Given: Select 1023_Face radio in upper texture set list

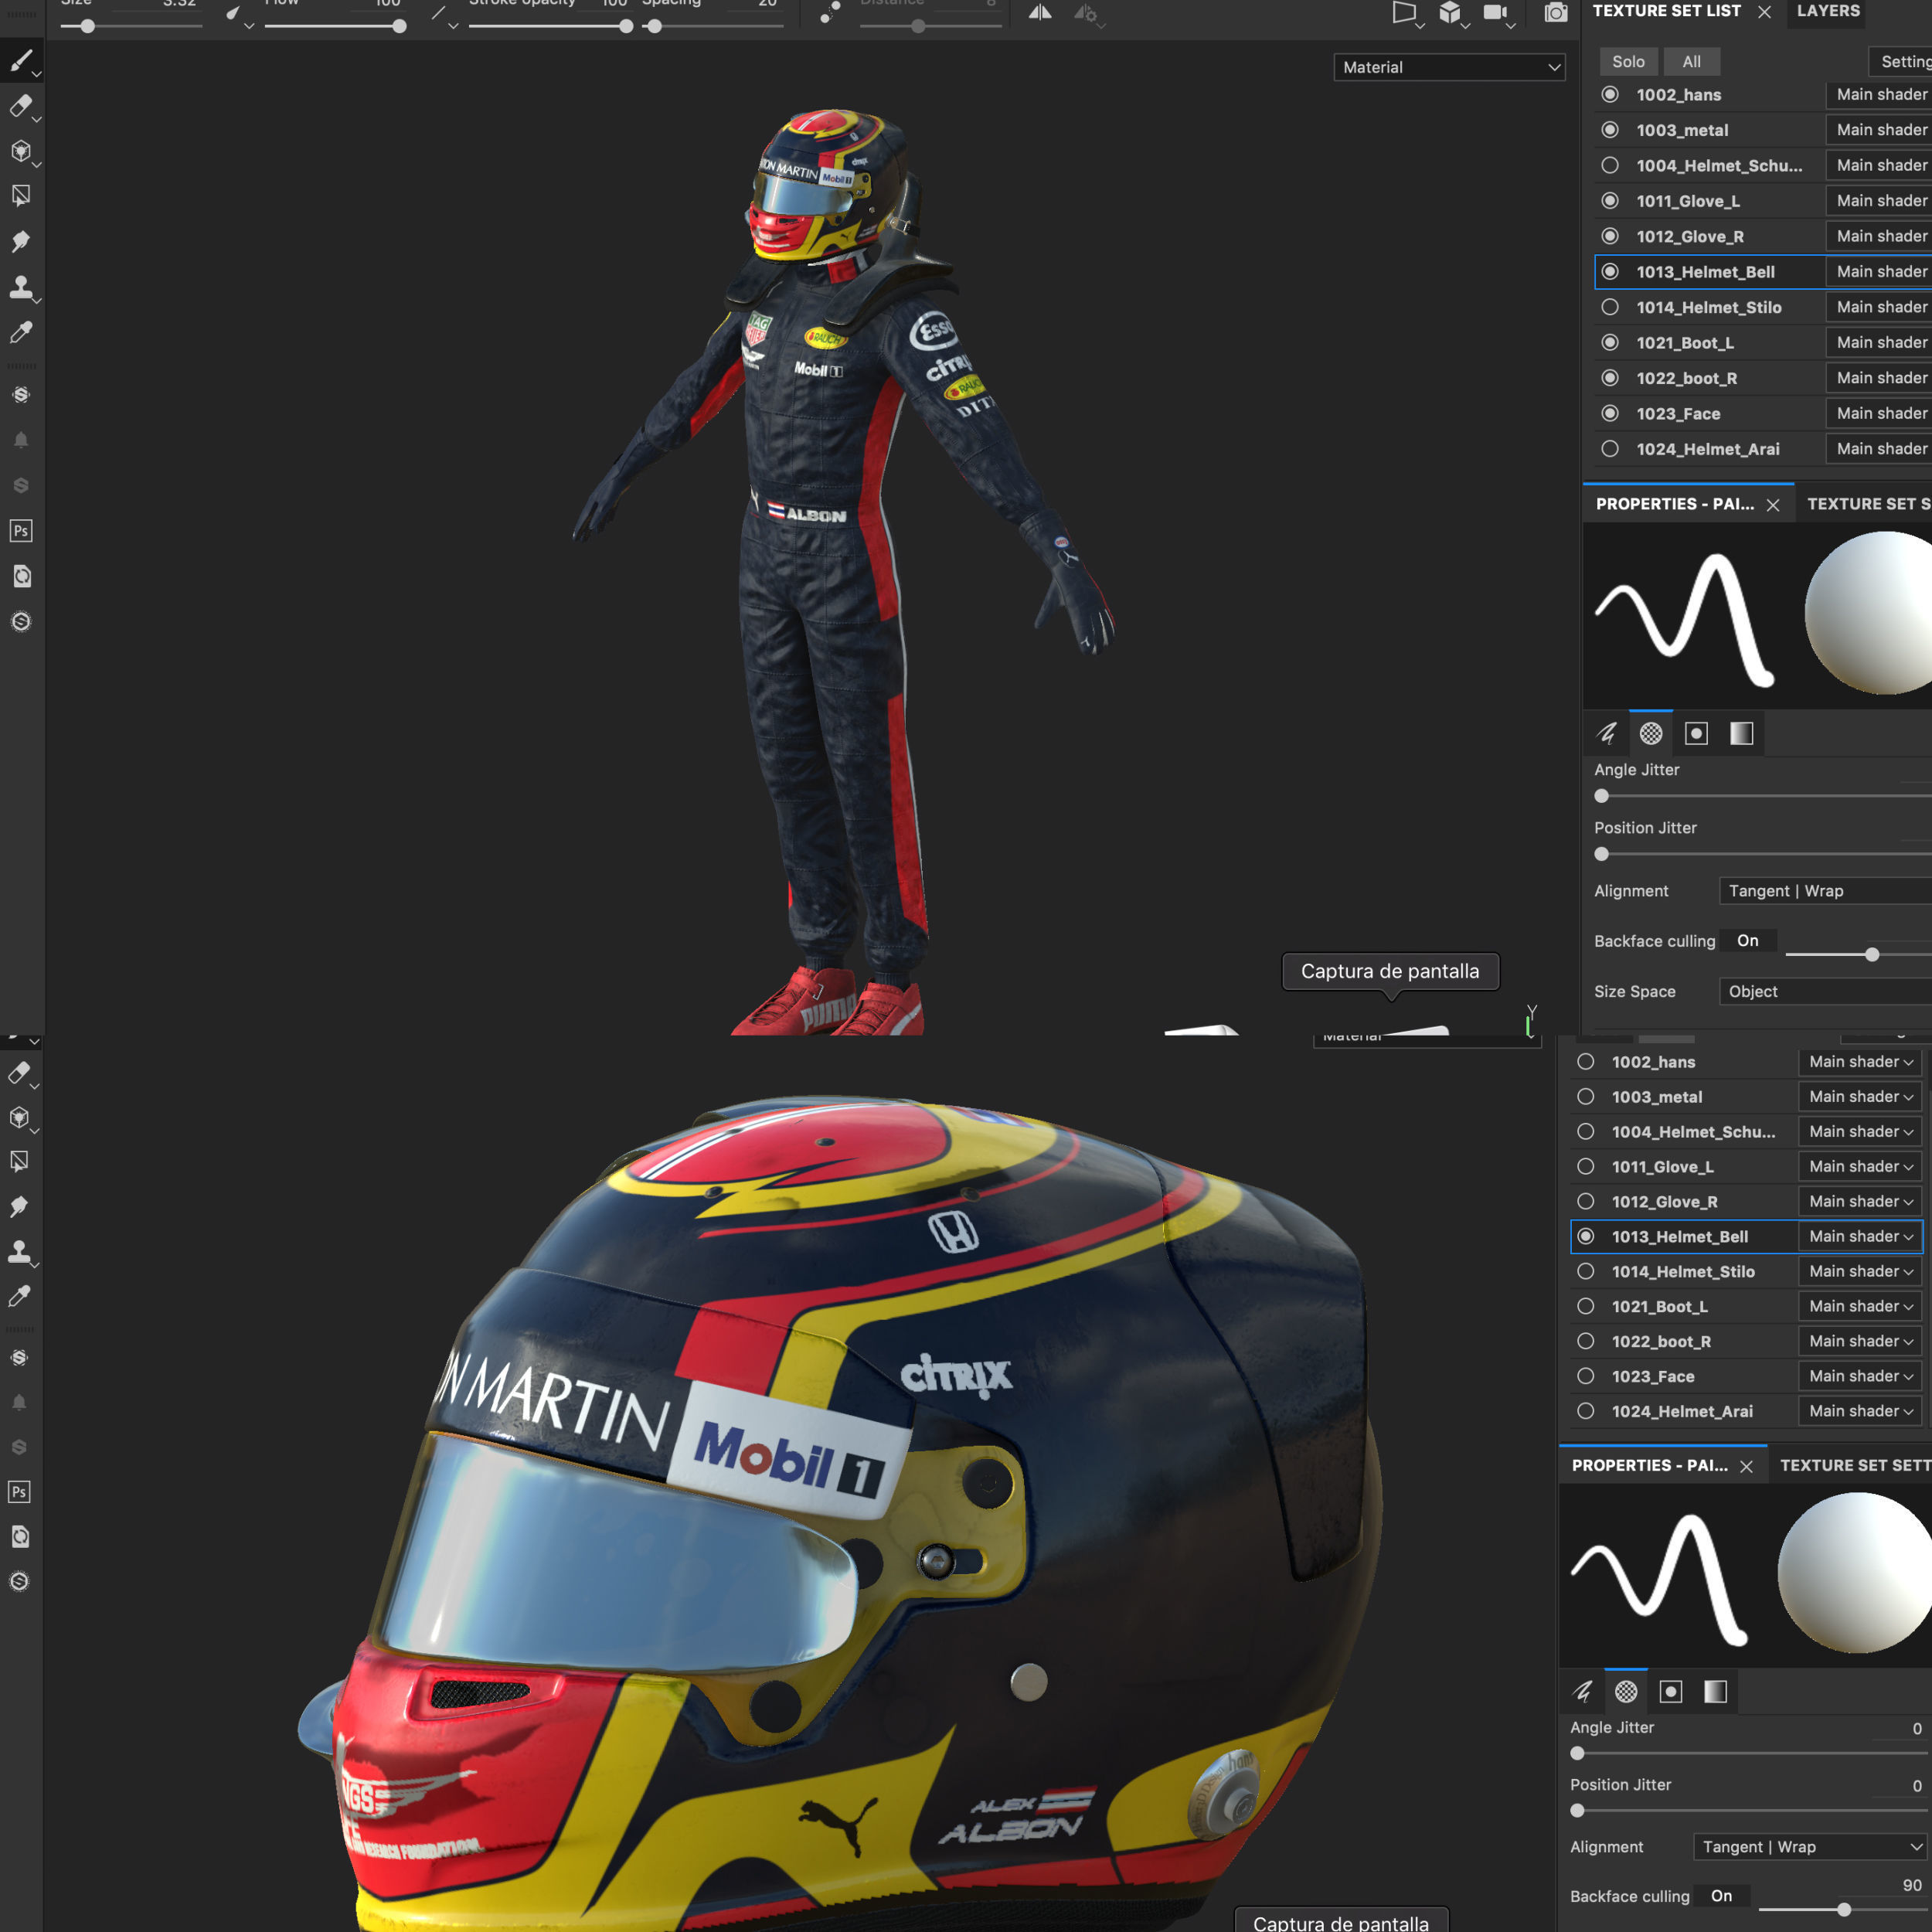Looking at the screenshot, I should pyautogui.click(x=1610, y=413).
